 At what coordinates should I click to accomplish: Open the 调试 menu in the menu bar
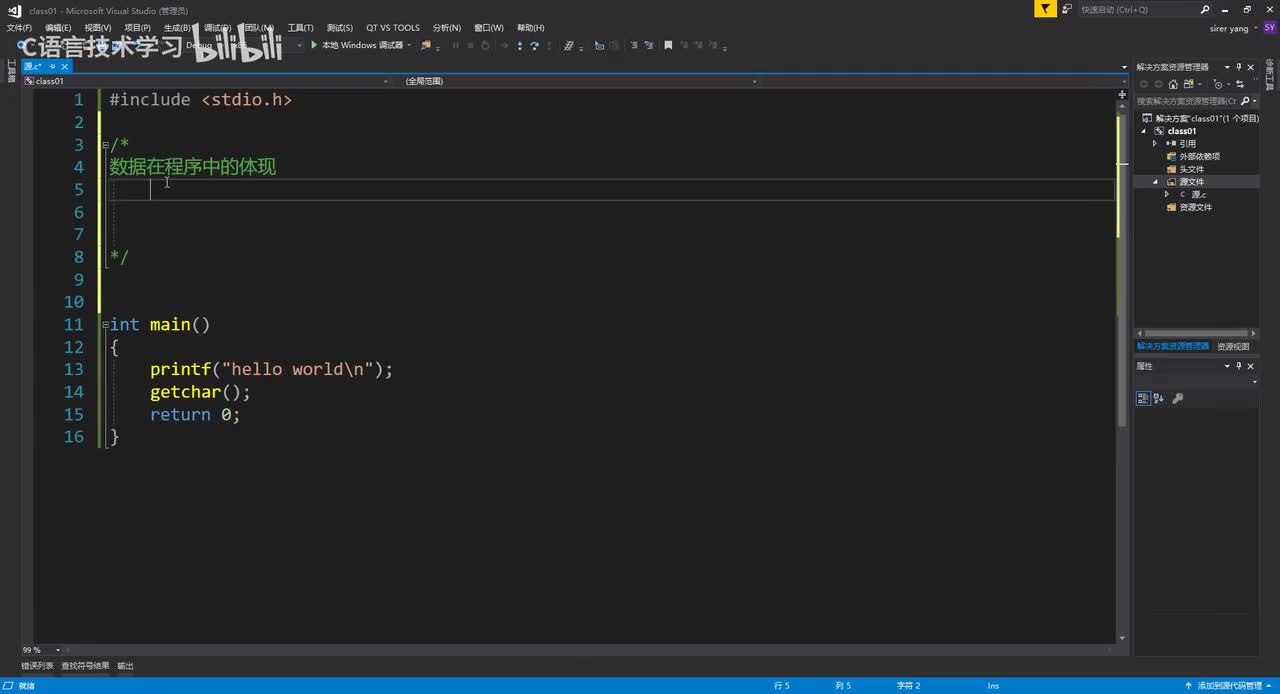(217, 28)
